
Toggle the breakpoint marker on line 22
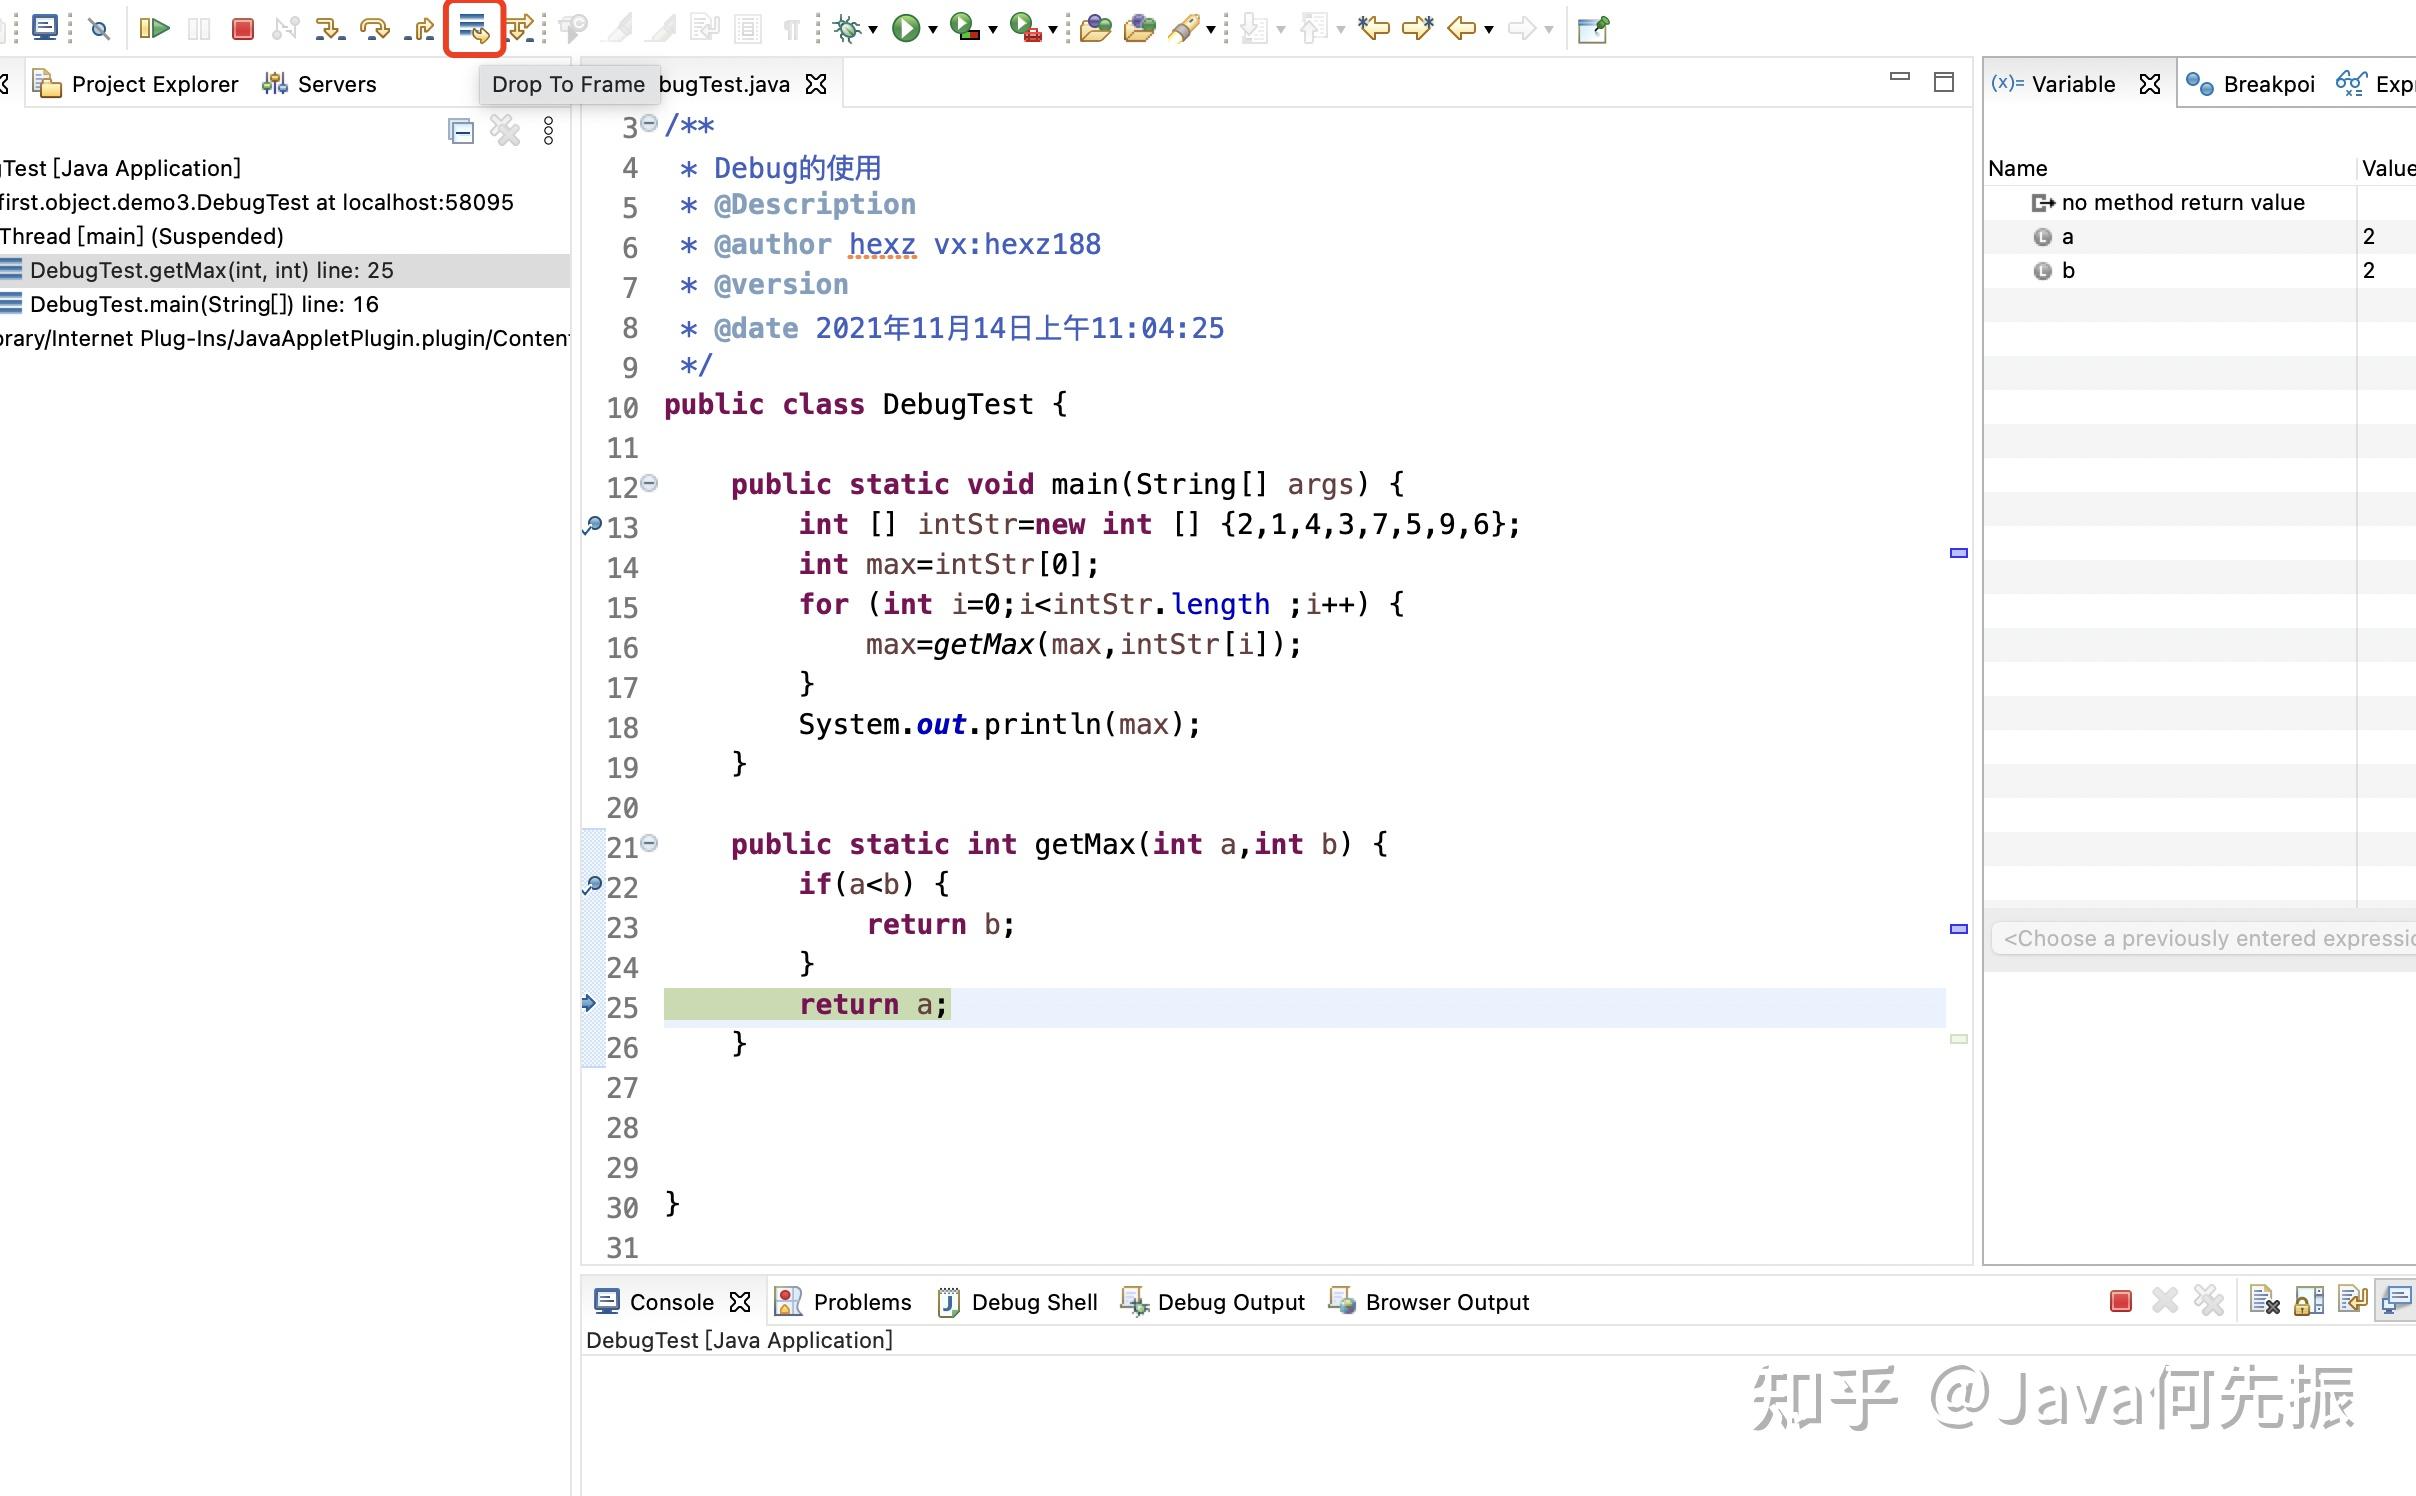pos(592,885)
